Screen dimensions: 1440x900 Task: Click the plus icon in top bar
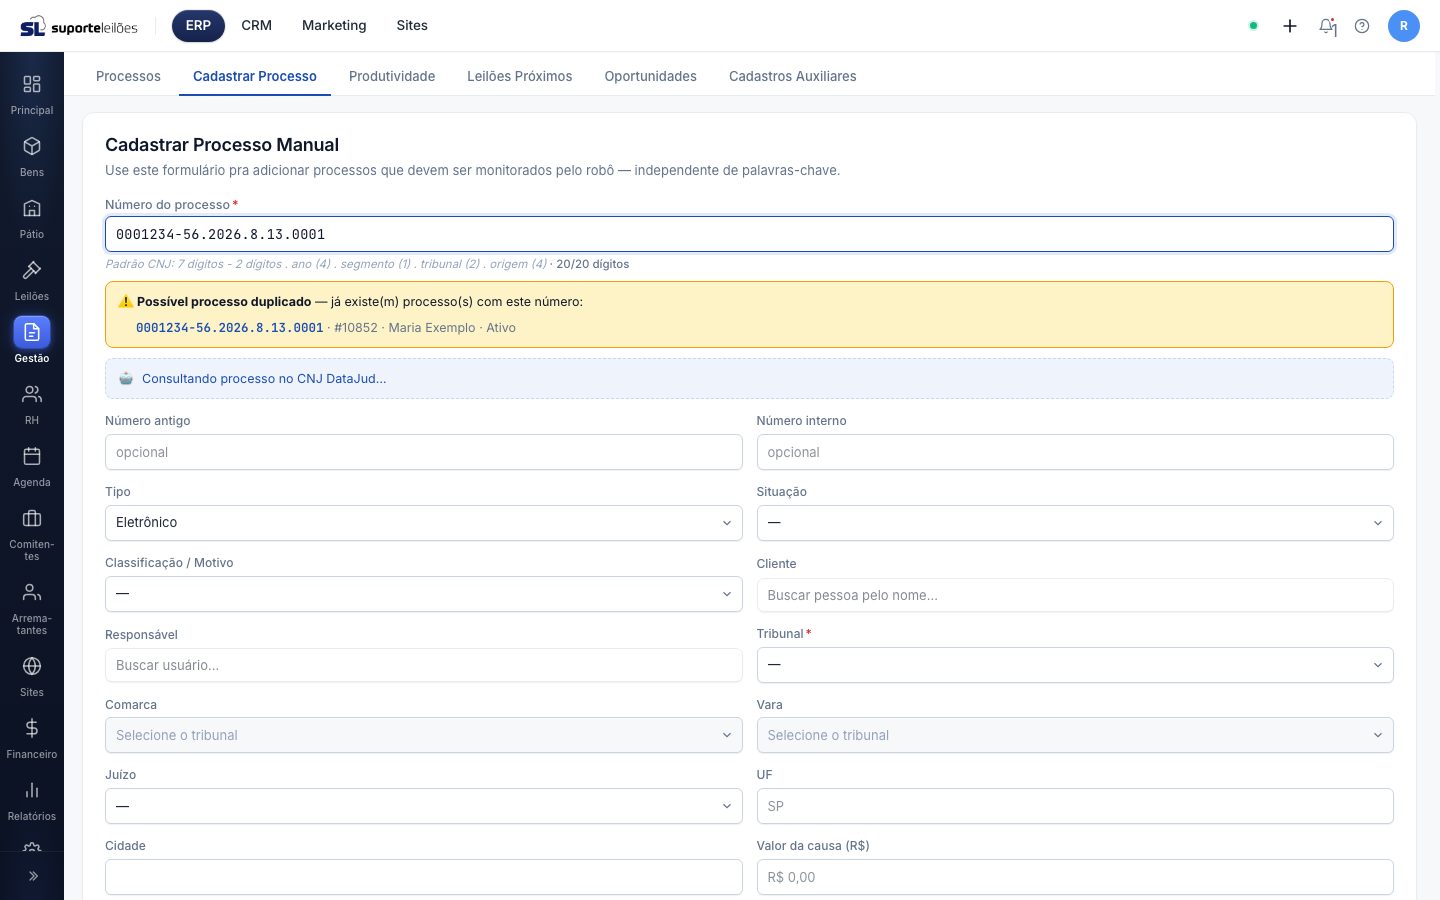pyautogui.click(x=1290, y=26)
